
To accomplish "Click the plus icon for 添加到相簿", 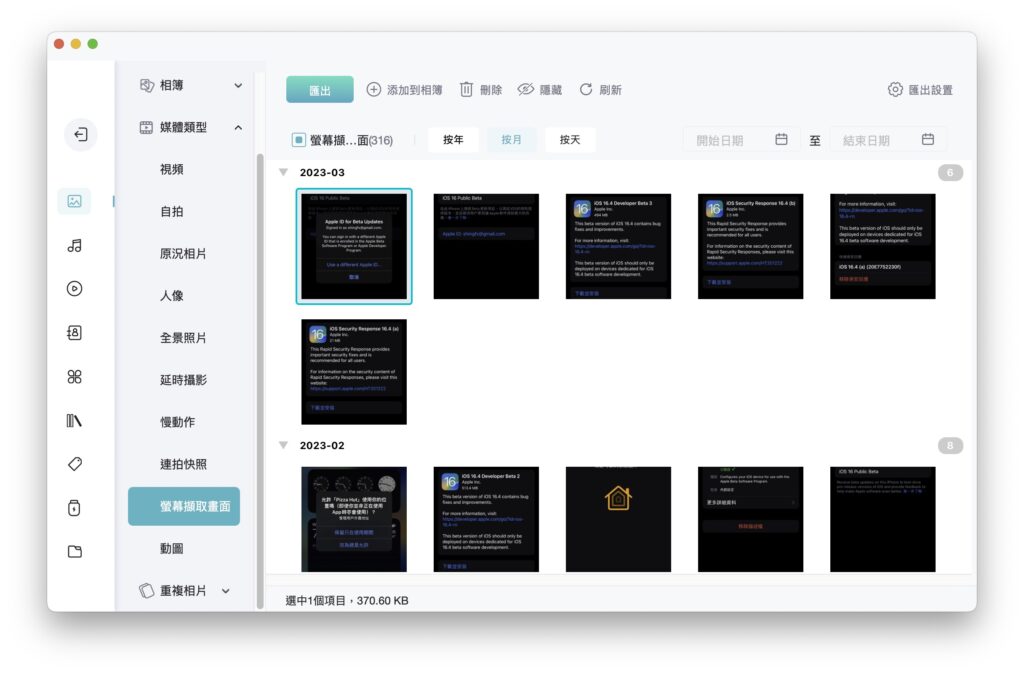I will 374,89.
